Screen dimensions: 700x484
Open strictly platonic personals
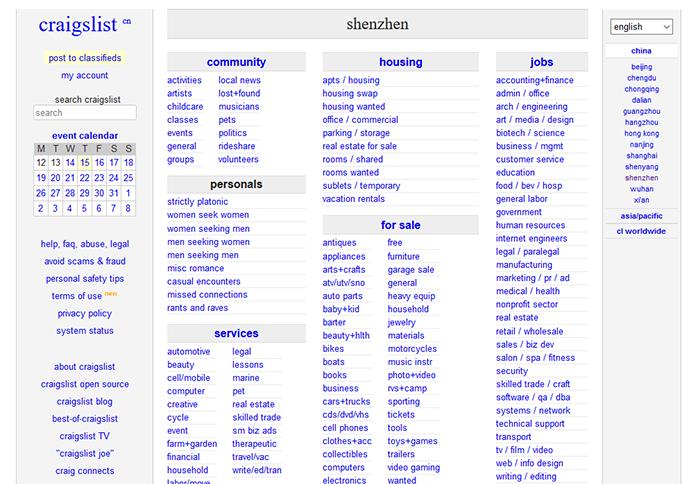(197, 202)
